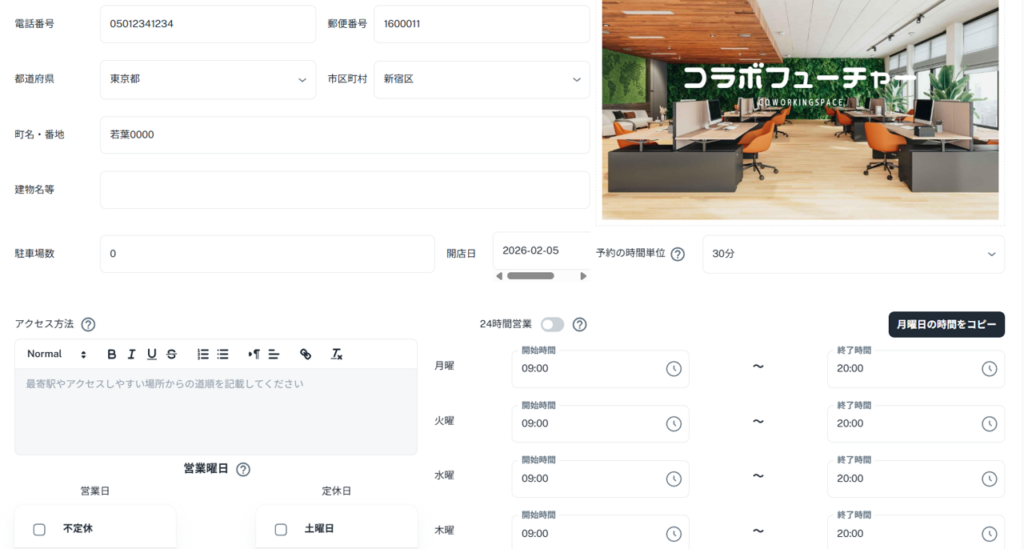The width and height of the screenshot is (1024, 549).
Task: Insert a numbered list in editor
Action: click(203, 354)
